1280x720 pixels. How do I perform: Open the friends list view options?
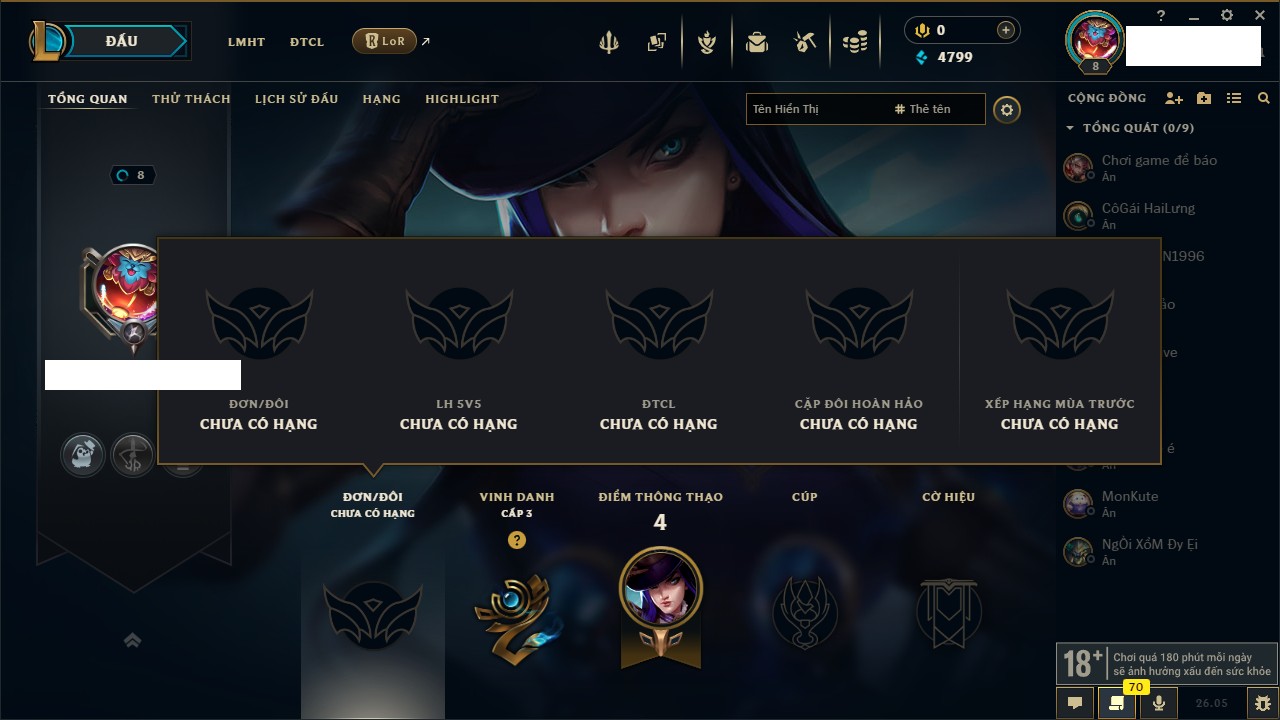pos(1234,98)
